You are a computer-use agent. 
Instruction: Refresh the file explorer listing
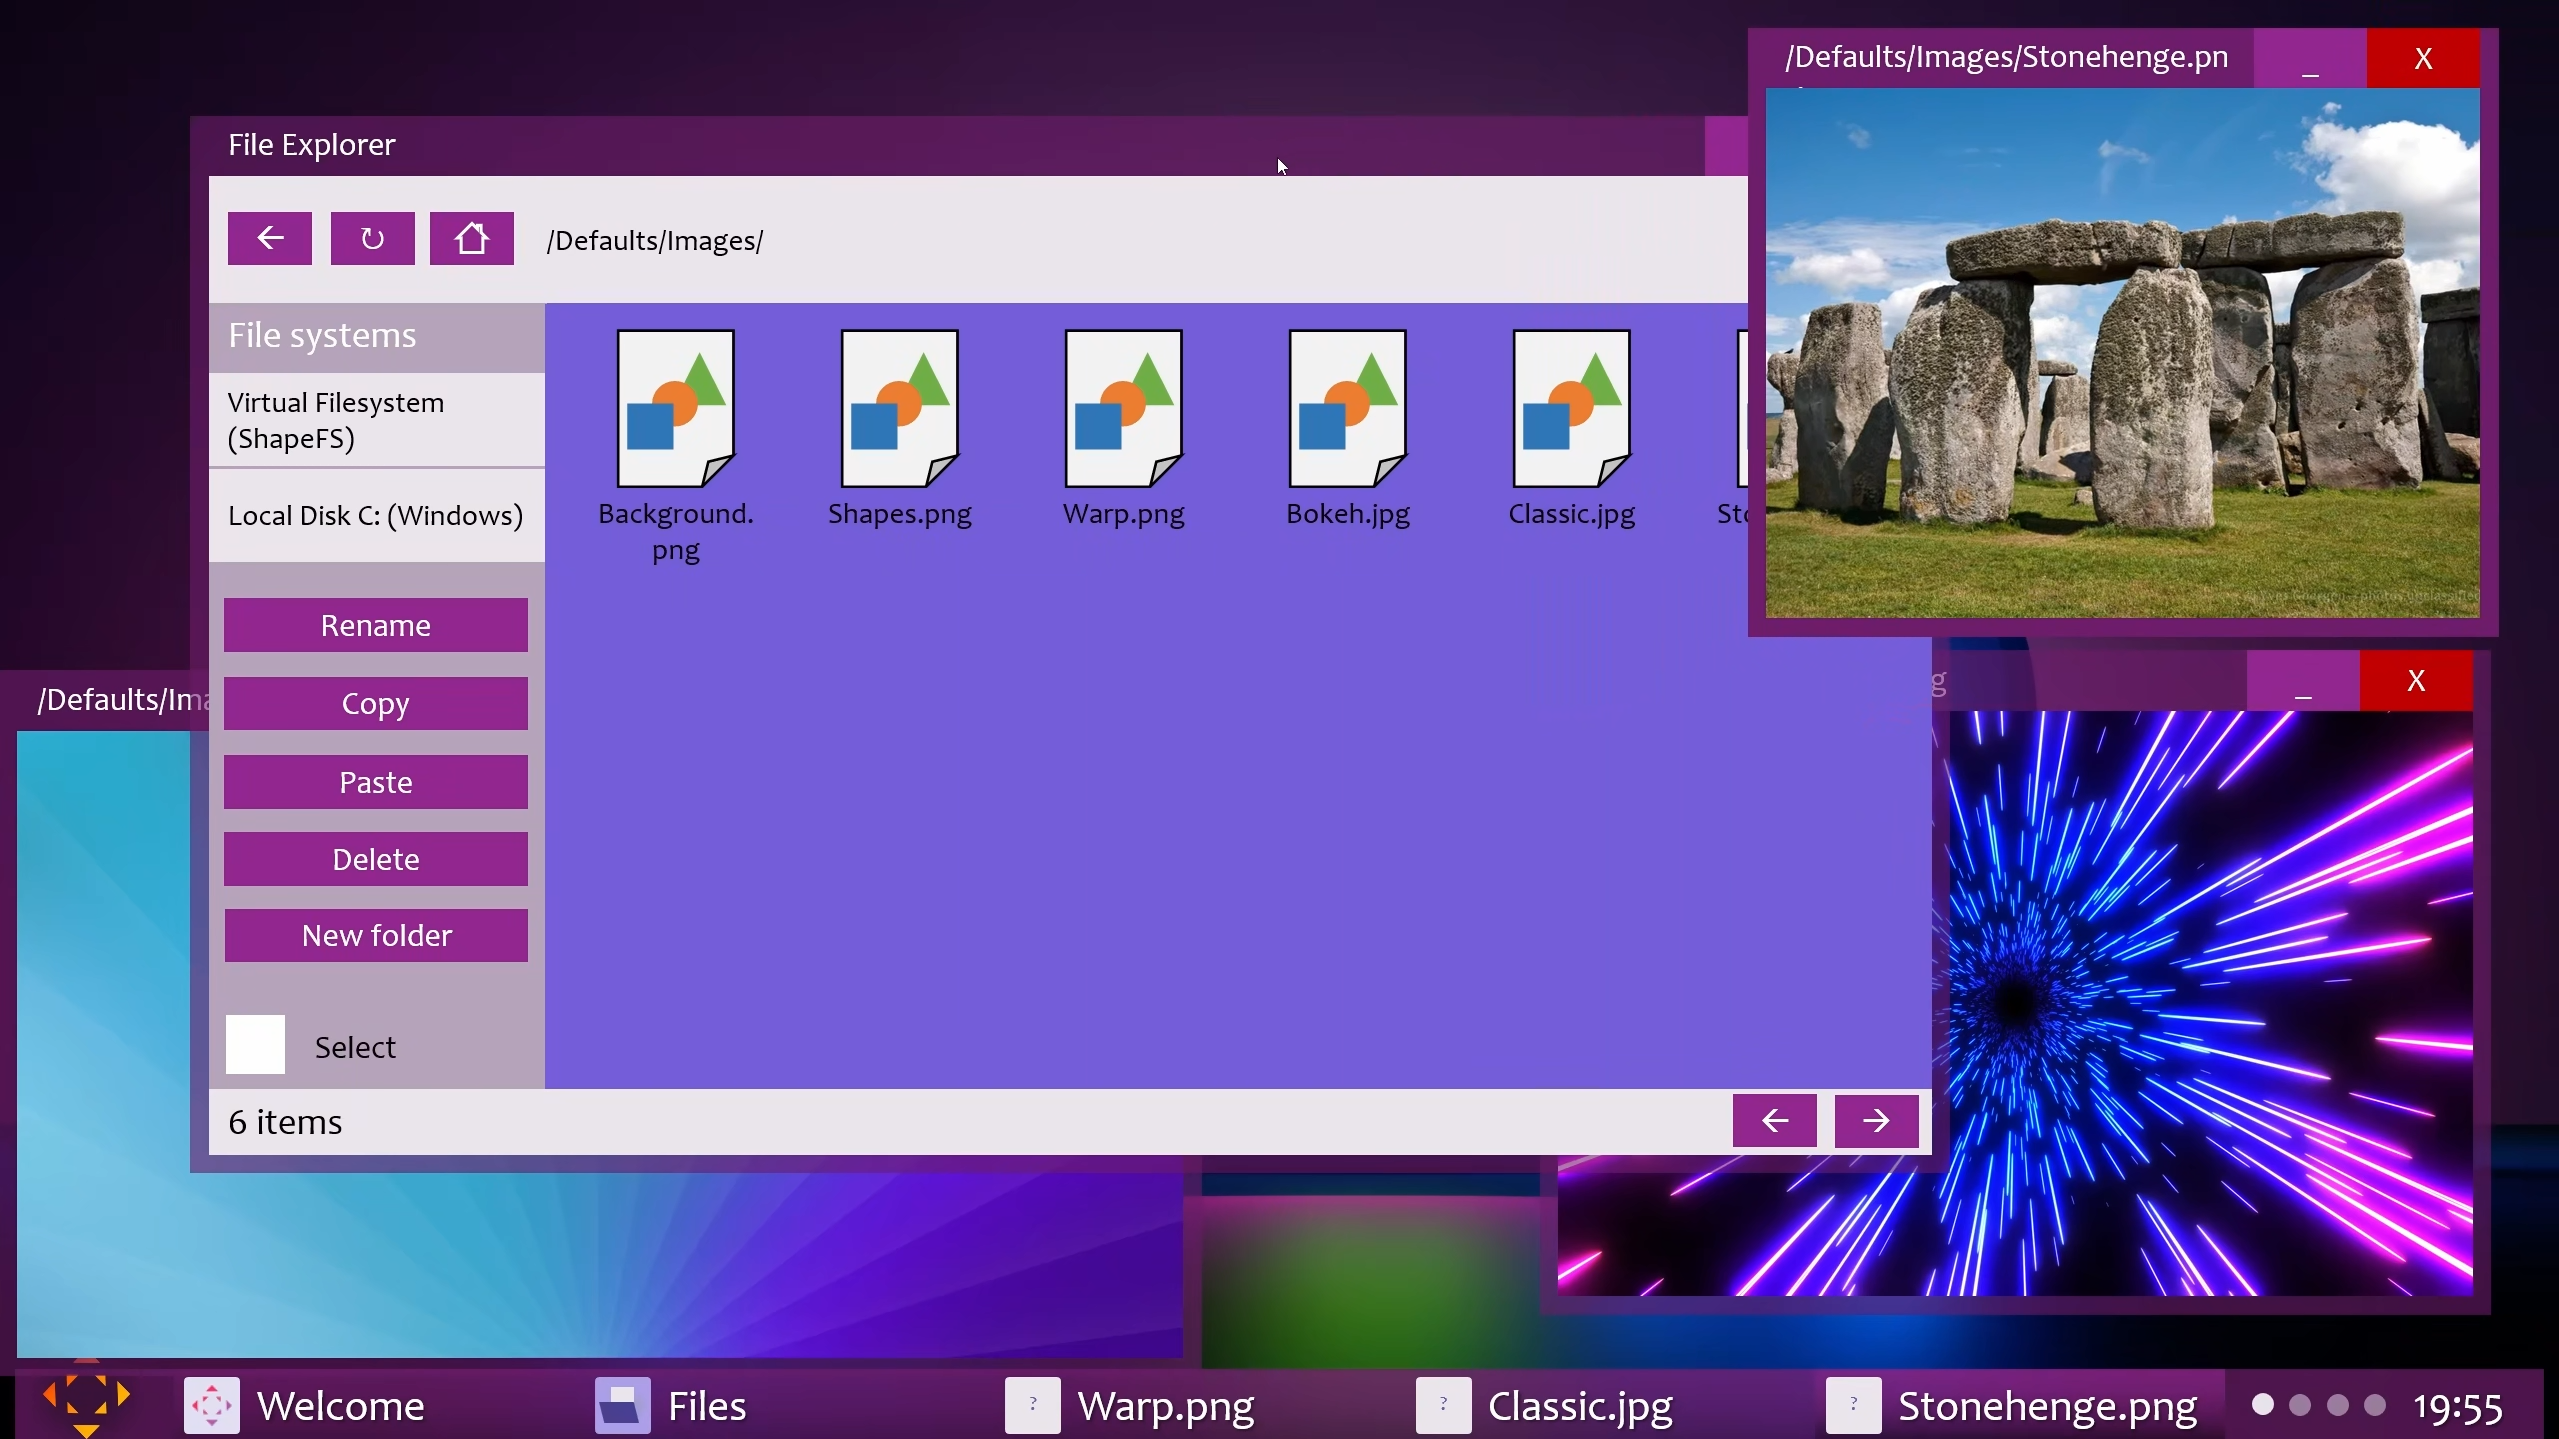372,238
